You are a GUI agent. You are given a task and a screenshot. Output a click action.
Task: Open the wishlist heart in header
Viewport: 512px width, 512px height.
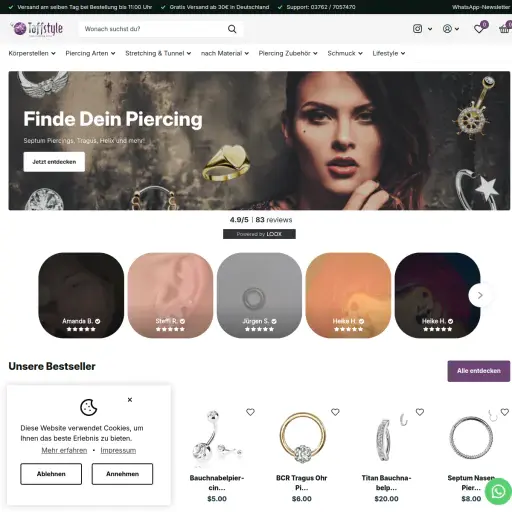pos(479,29)
